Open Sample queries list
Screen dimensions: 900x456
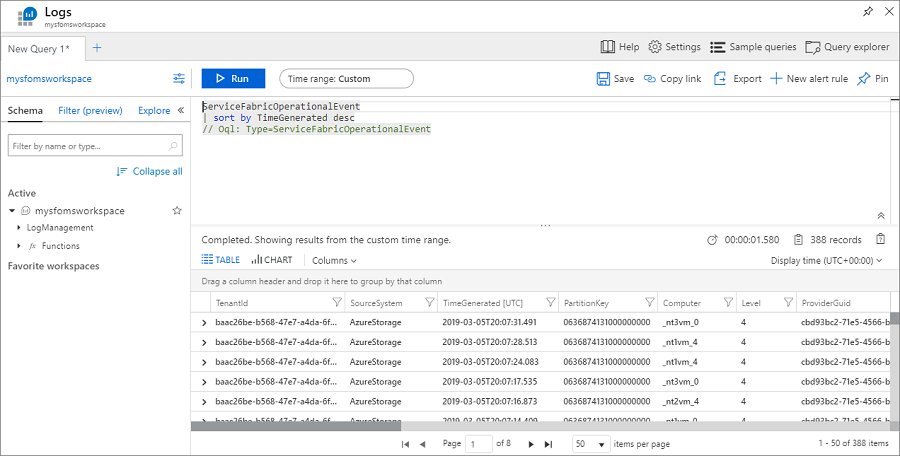point(753,47)
